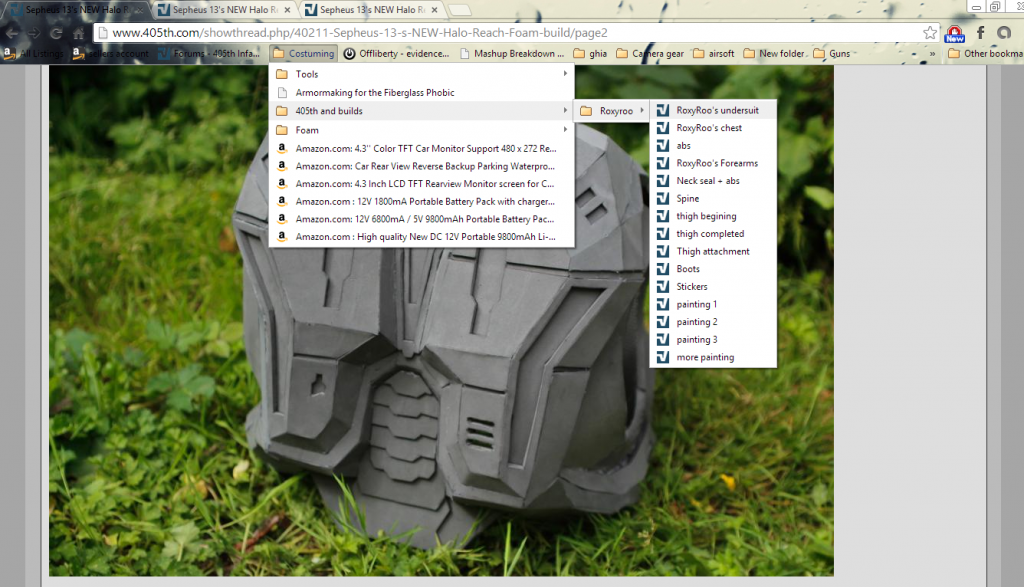Screen dimensions: 1024x587
Task: Open the Spine bookmark
Action: pos(713,198)
